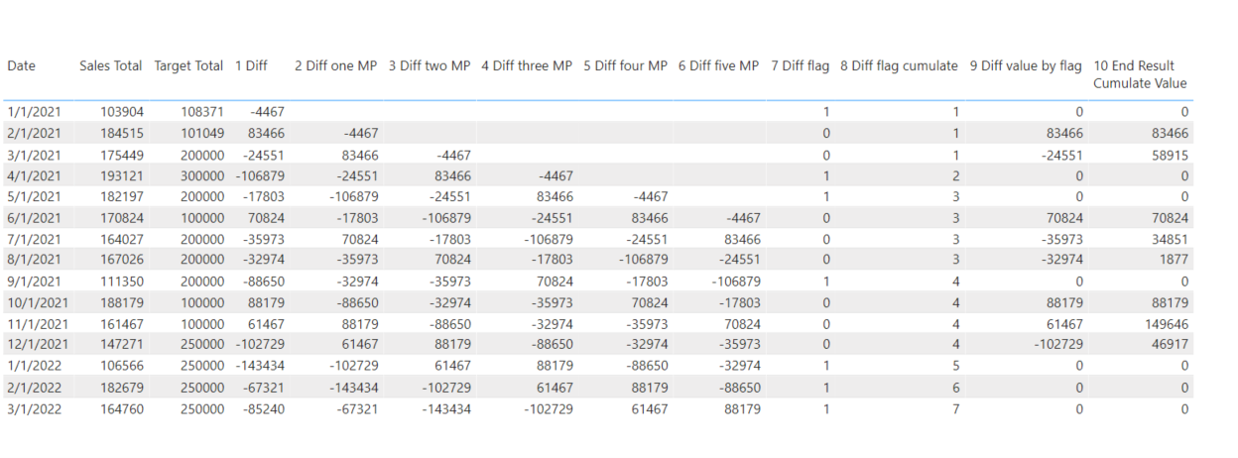This screenshot has width=1238, height=458.
Task: Click Diff flag cumulate value 2
Action: pyautogui.click(x=955, y=175)
